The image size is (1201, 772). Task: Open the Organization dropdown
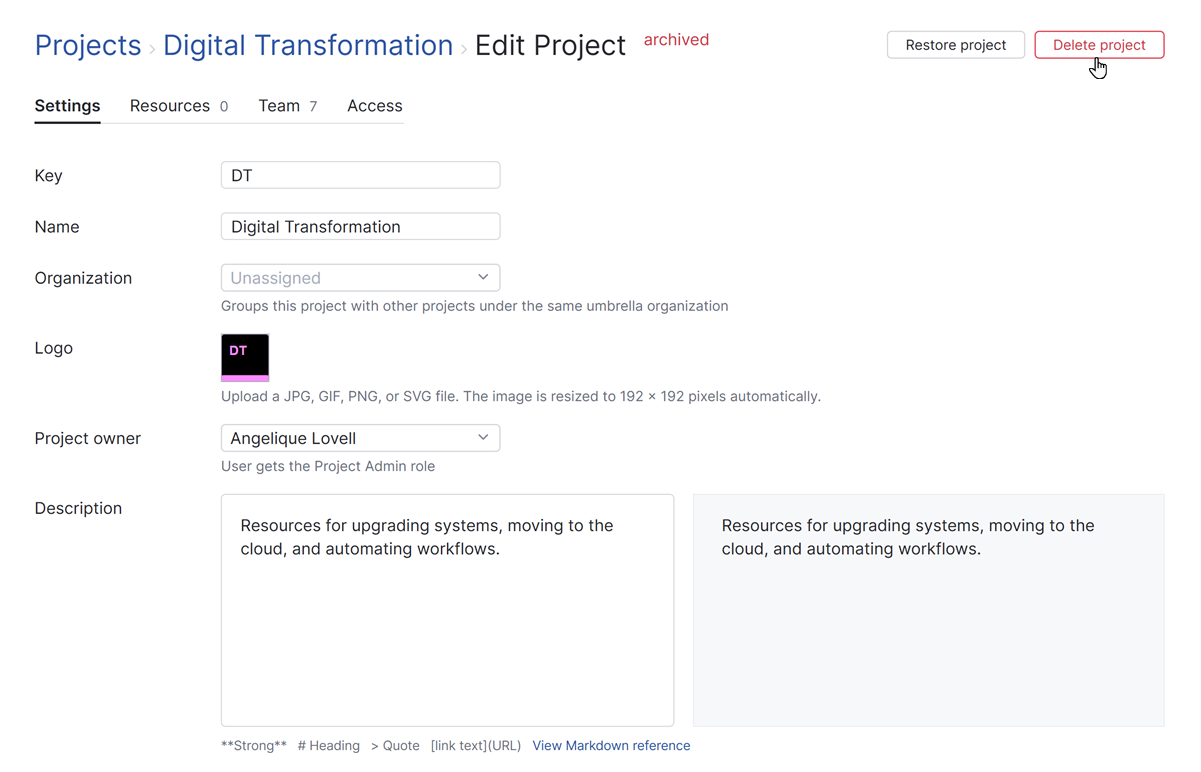tap(360, 278)
